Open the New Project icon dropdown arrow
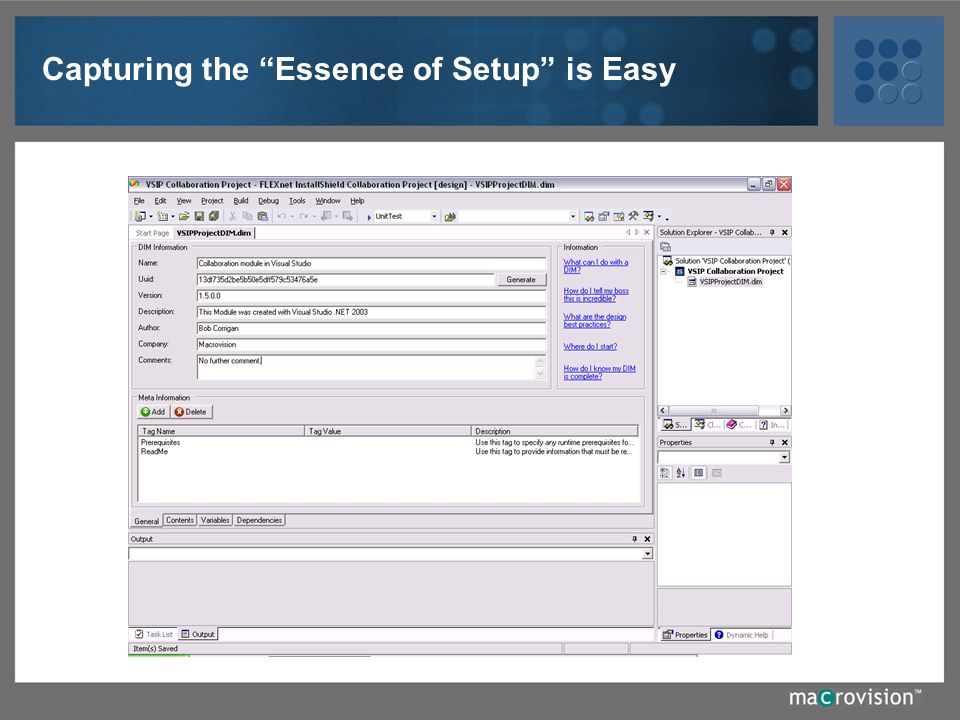The image size is (960, 720). [151, 217]
